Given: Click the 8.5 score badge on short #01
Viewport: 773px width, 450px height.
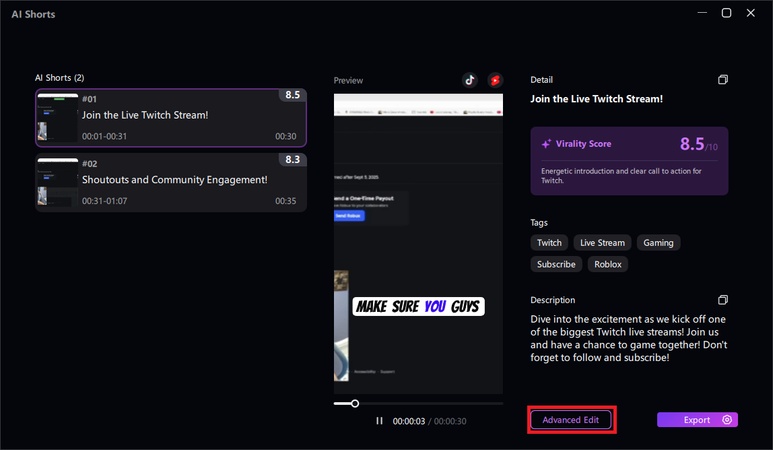Looking at the screenshot, I should 292,95.
